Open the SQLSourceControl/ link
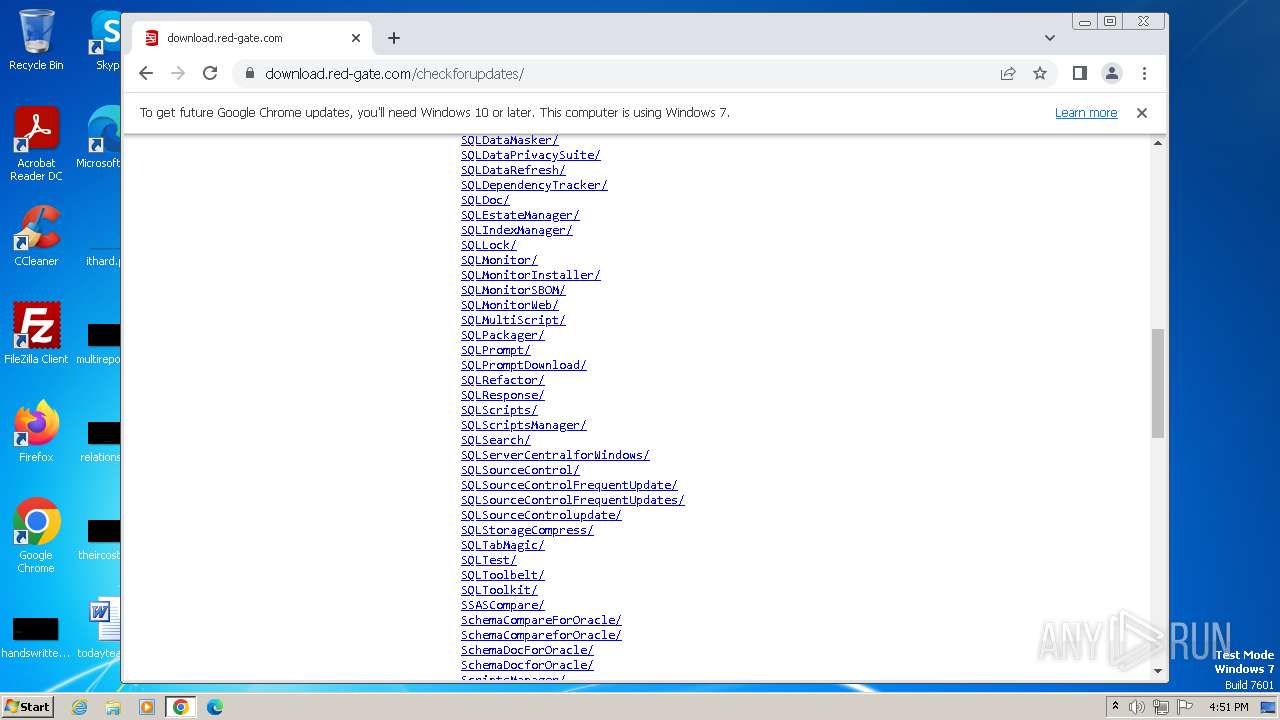This screenshot has height=720, width=1280. (520, 470)
